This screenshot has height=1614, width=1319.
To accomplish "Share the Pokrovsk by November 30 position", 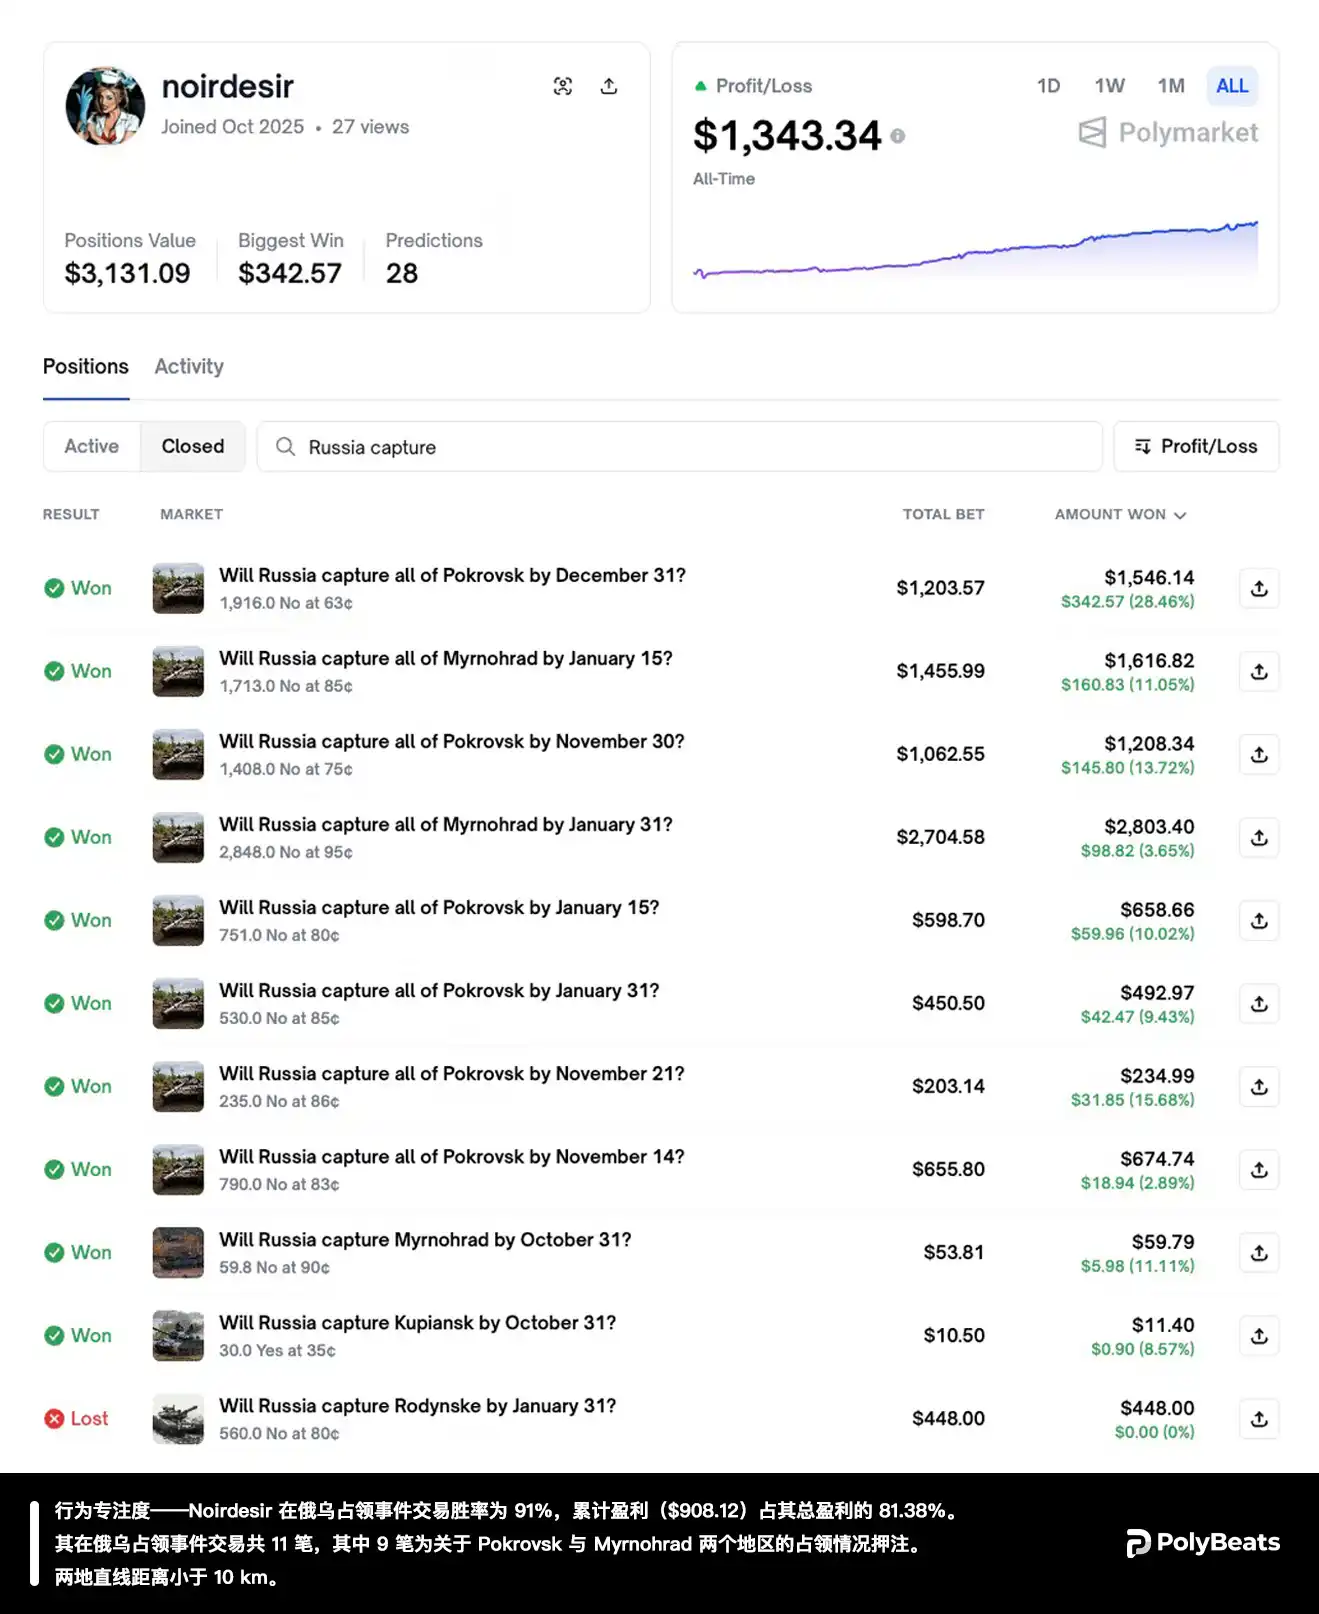I will (x=1259, y=755).
